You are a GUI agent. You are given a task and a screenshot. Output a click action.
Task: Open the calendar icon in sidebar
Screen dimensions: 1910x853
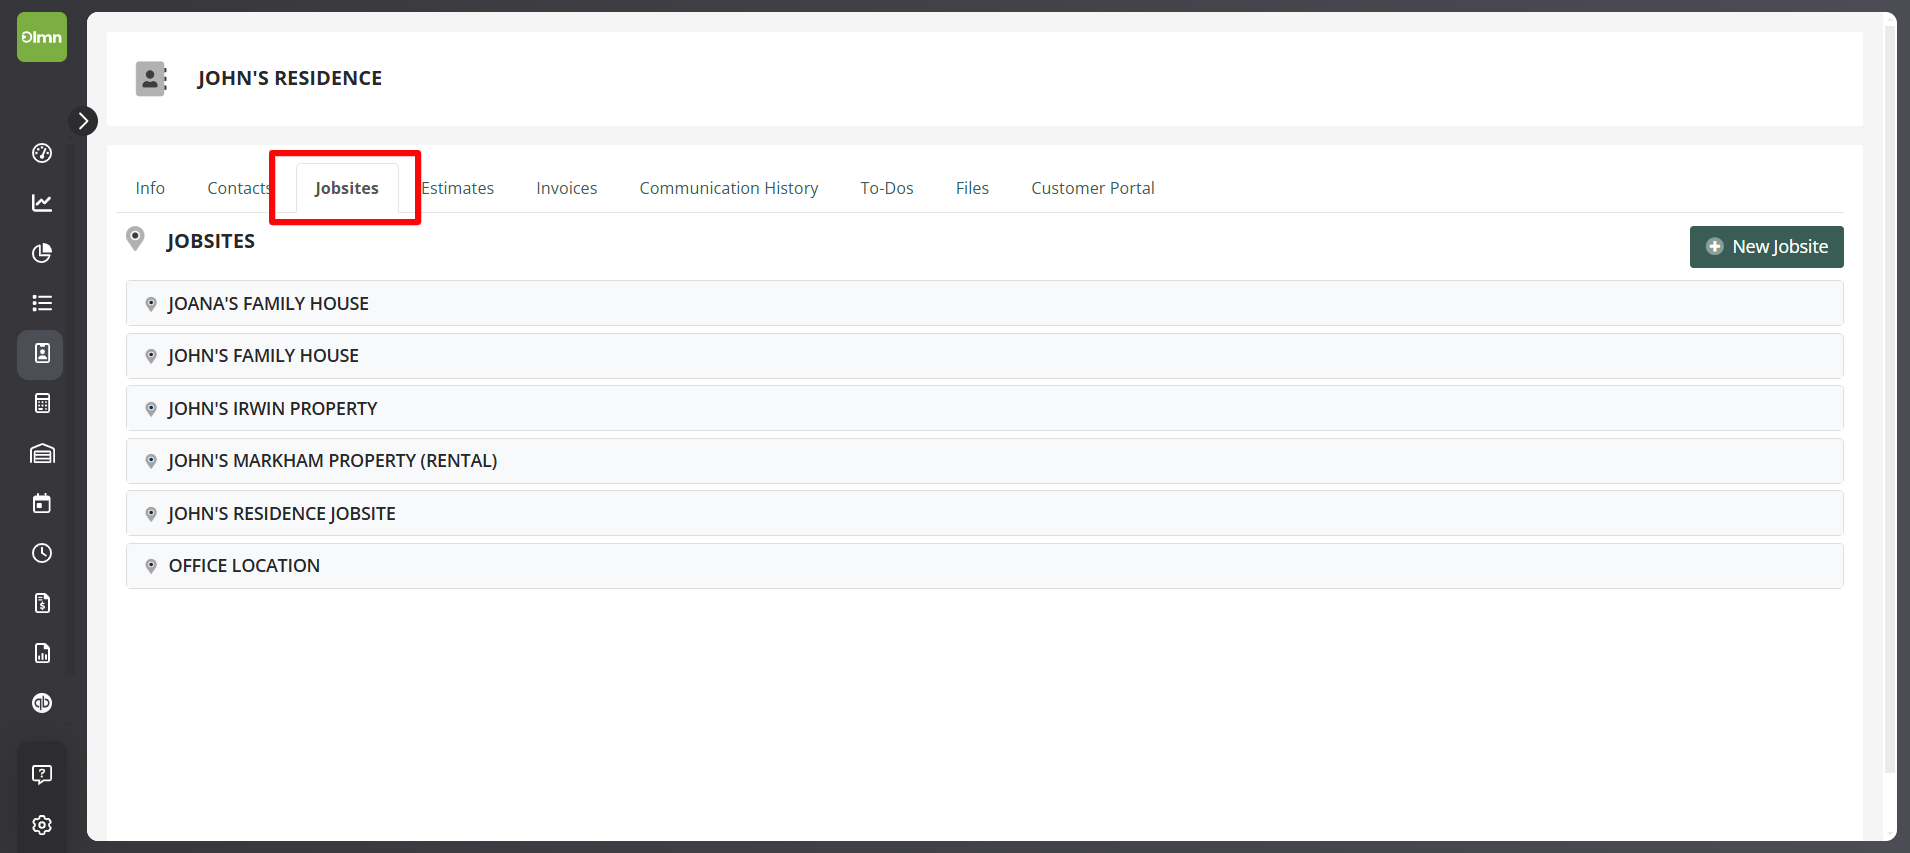tap(42, 503)
